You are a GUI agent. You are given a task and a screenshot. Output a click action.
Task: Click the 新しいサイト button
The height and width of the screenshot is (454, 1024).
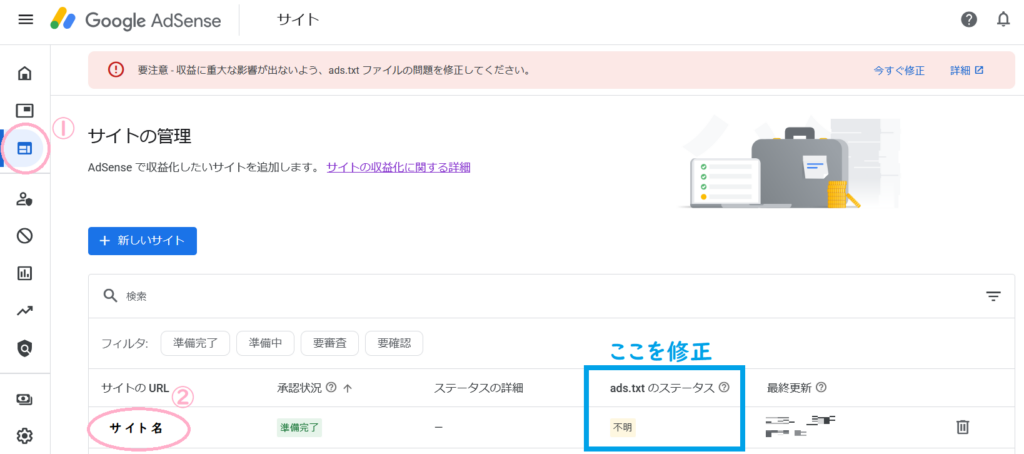(x=142, y=241)
